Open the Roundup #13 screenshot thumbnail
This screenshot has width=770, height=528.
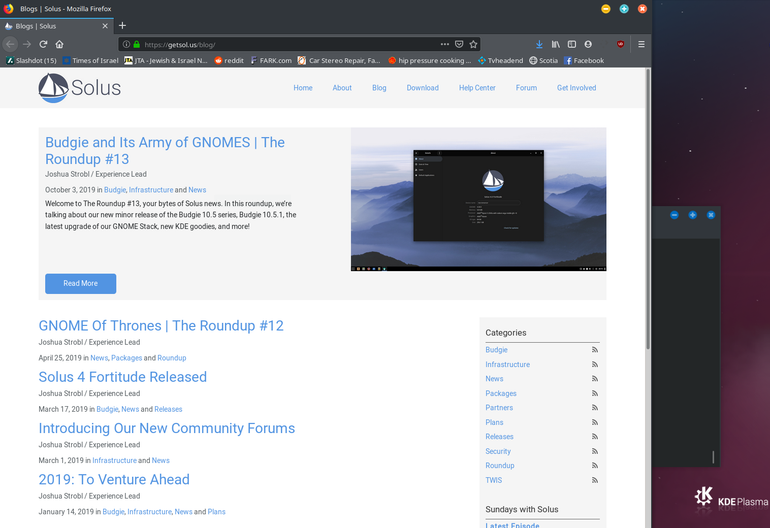[478, 199]
